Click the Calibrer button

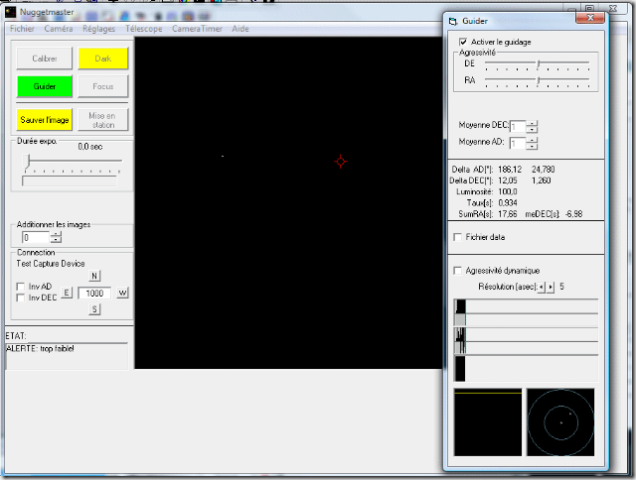(x=45, y=58)
